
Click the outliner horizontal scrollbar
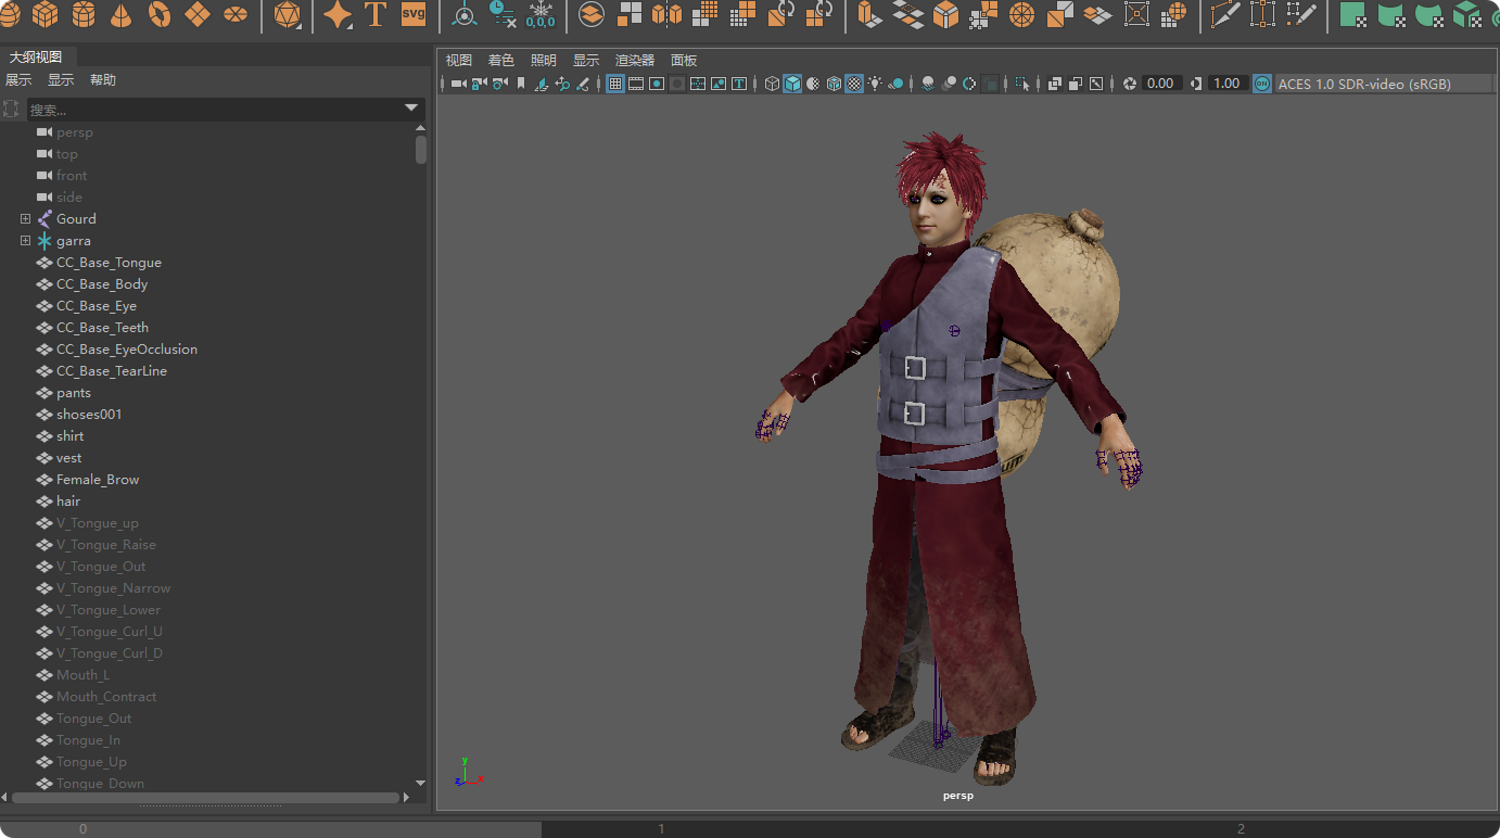click(x=205, y=798)
